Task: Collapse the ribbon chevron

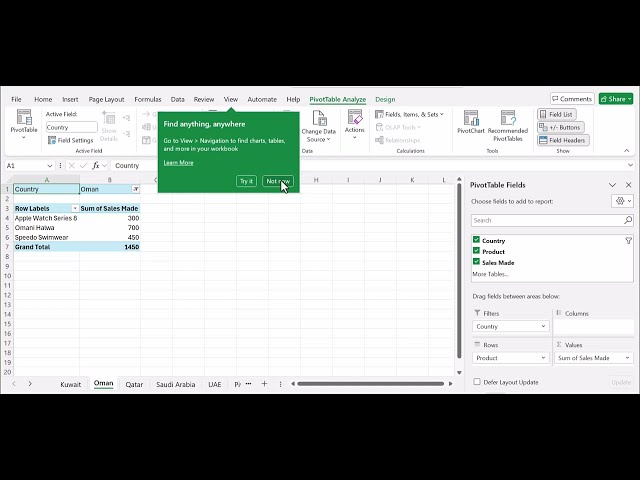Action: (x=627, y=151)
